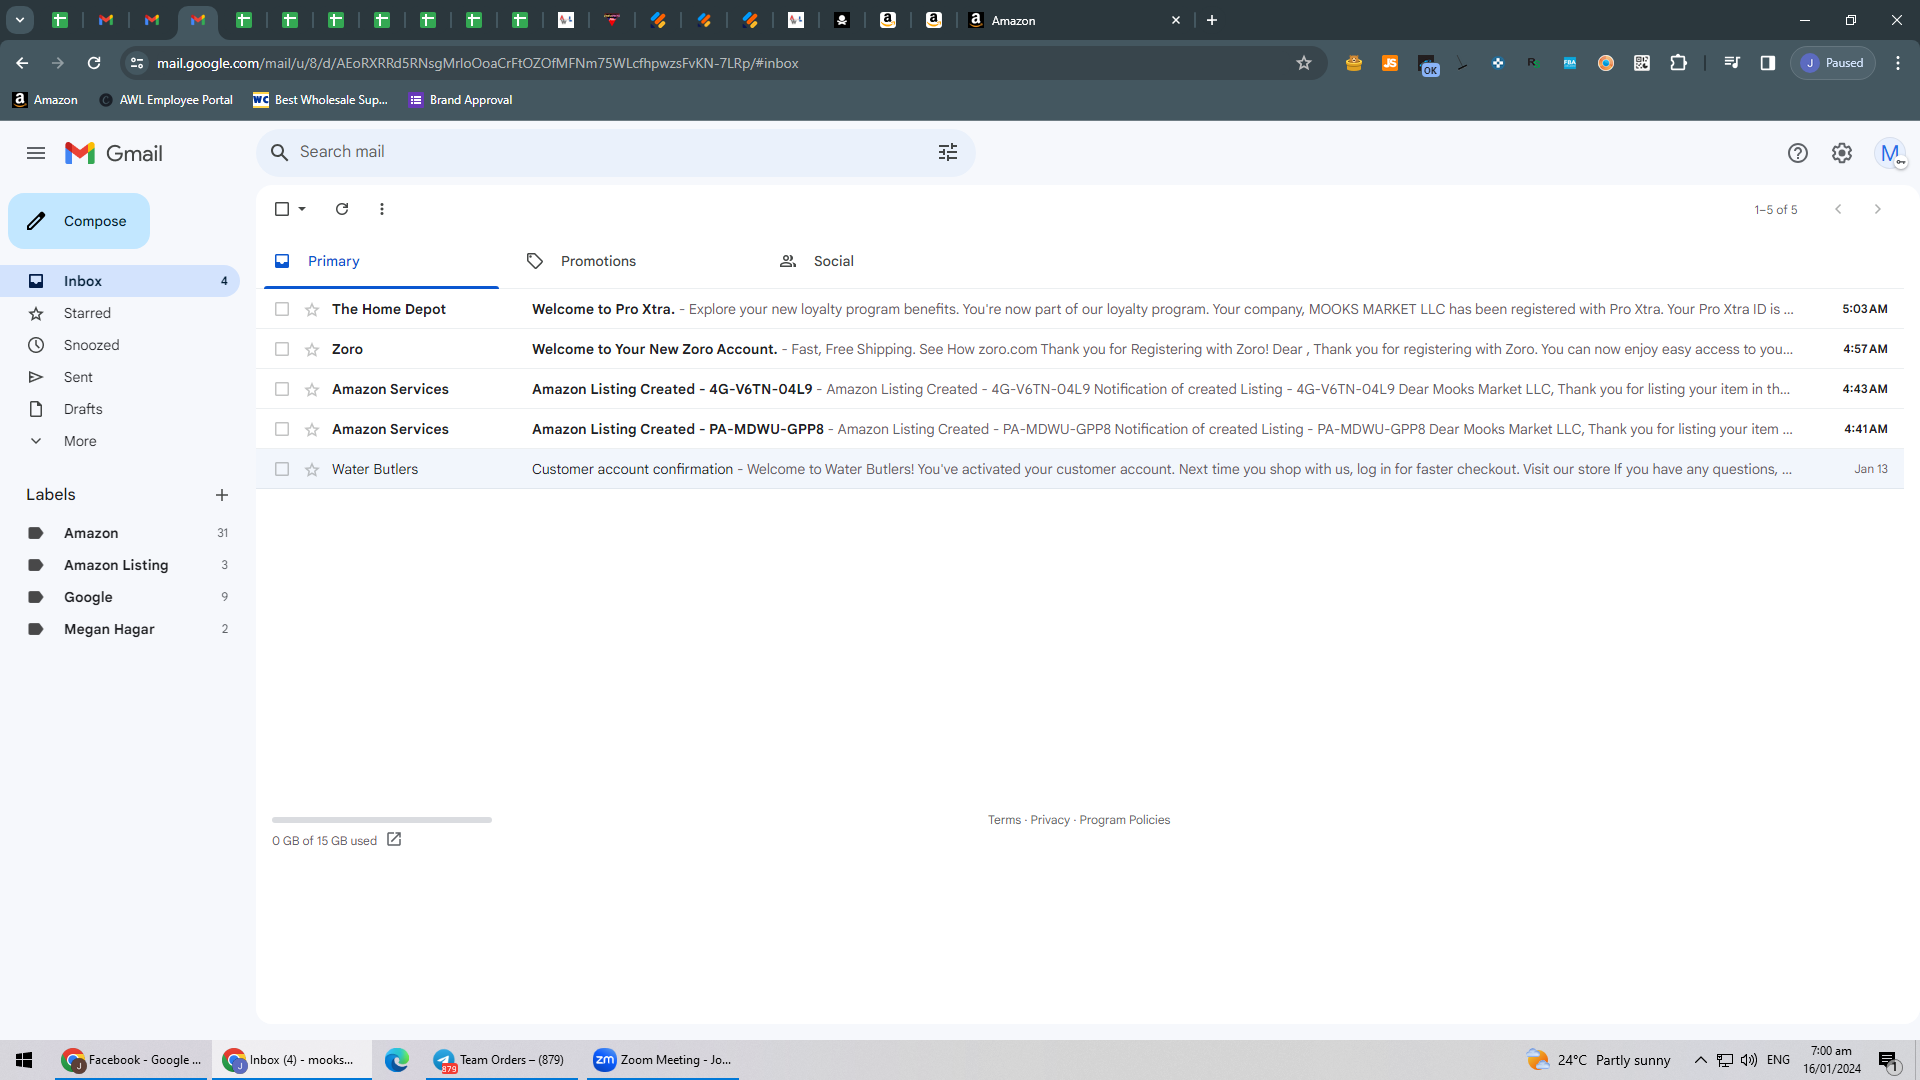Open Zoom Meeting from taskbar

click(662, 1060)
